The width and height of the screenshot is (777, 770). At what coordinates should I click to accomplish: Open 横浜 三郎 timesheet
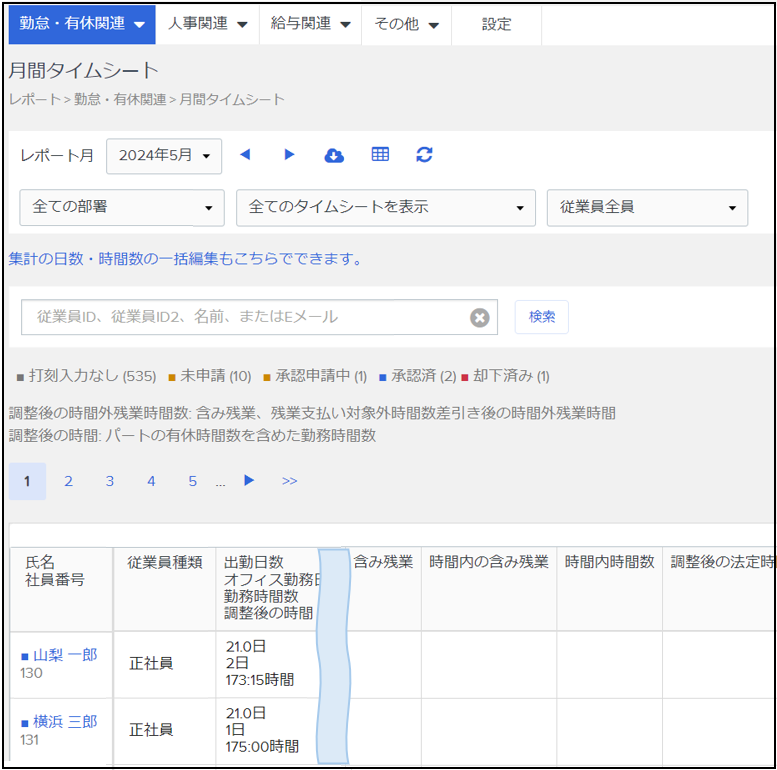(x=65, y=721)
